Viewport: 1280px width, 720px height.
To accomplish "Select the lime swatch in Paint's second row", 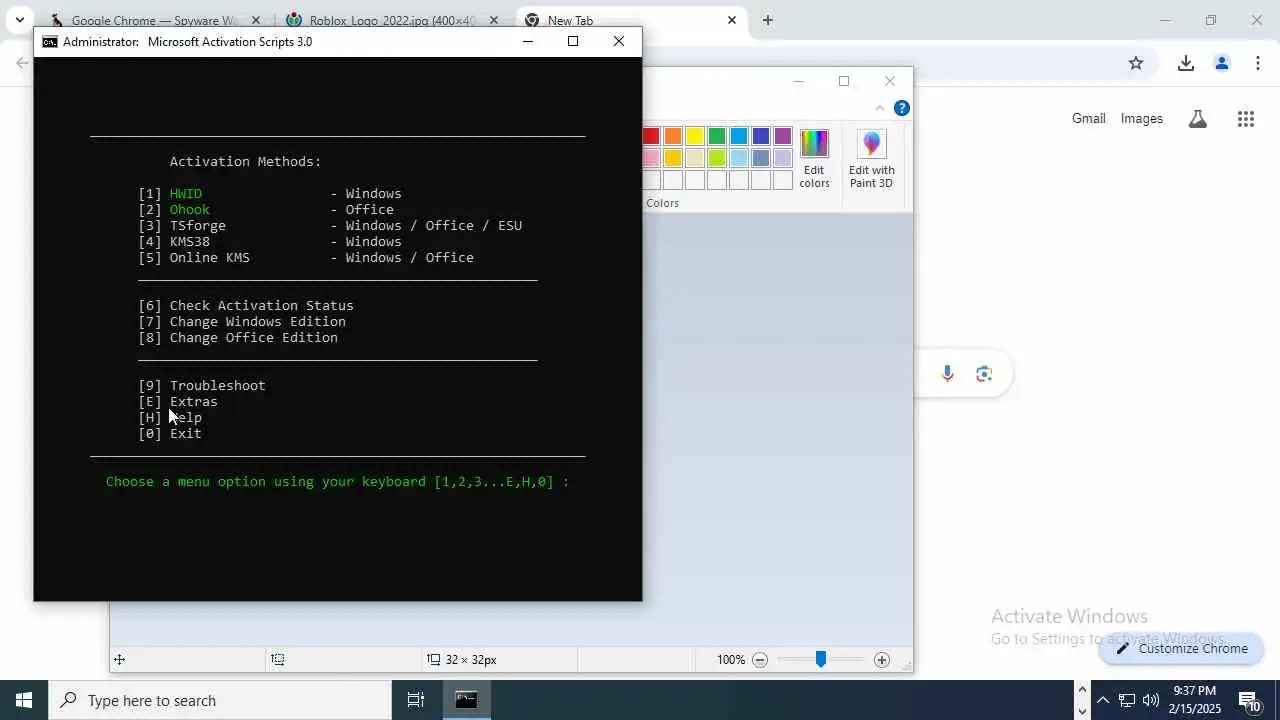I will coord(717,158).
